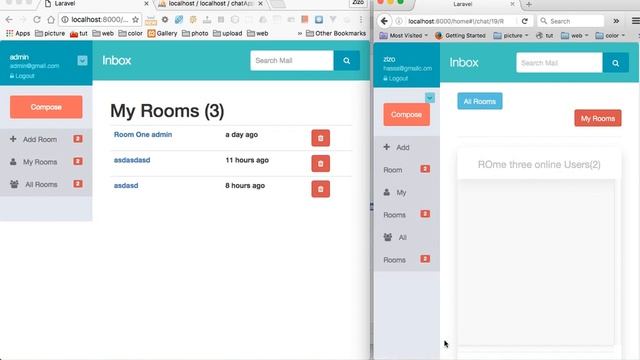The width and height of the screenshot is (640, 360).
Task: Click the Add Room count badge, left window
Action: pos(78,139)
